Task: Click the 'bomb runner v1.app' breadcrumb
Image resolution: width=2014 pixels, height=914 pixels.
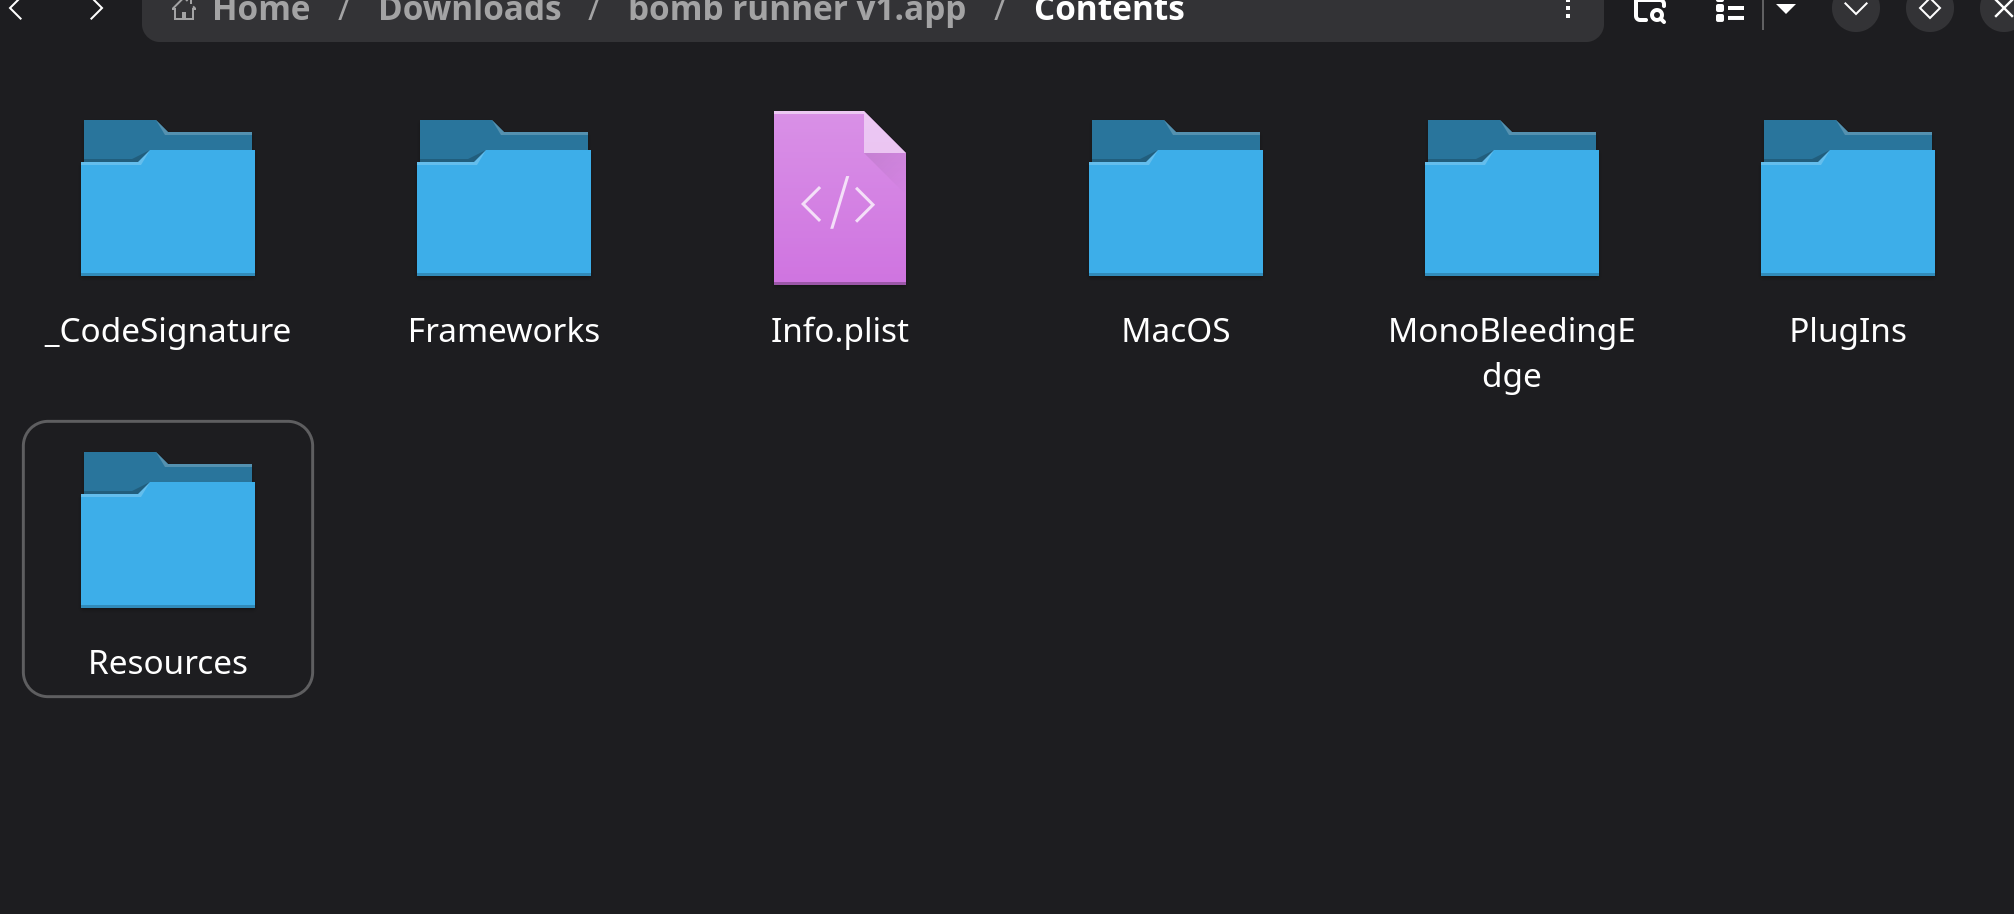Action: [x=797, y=11]
